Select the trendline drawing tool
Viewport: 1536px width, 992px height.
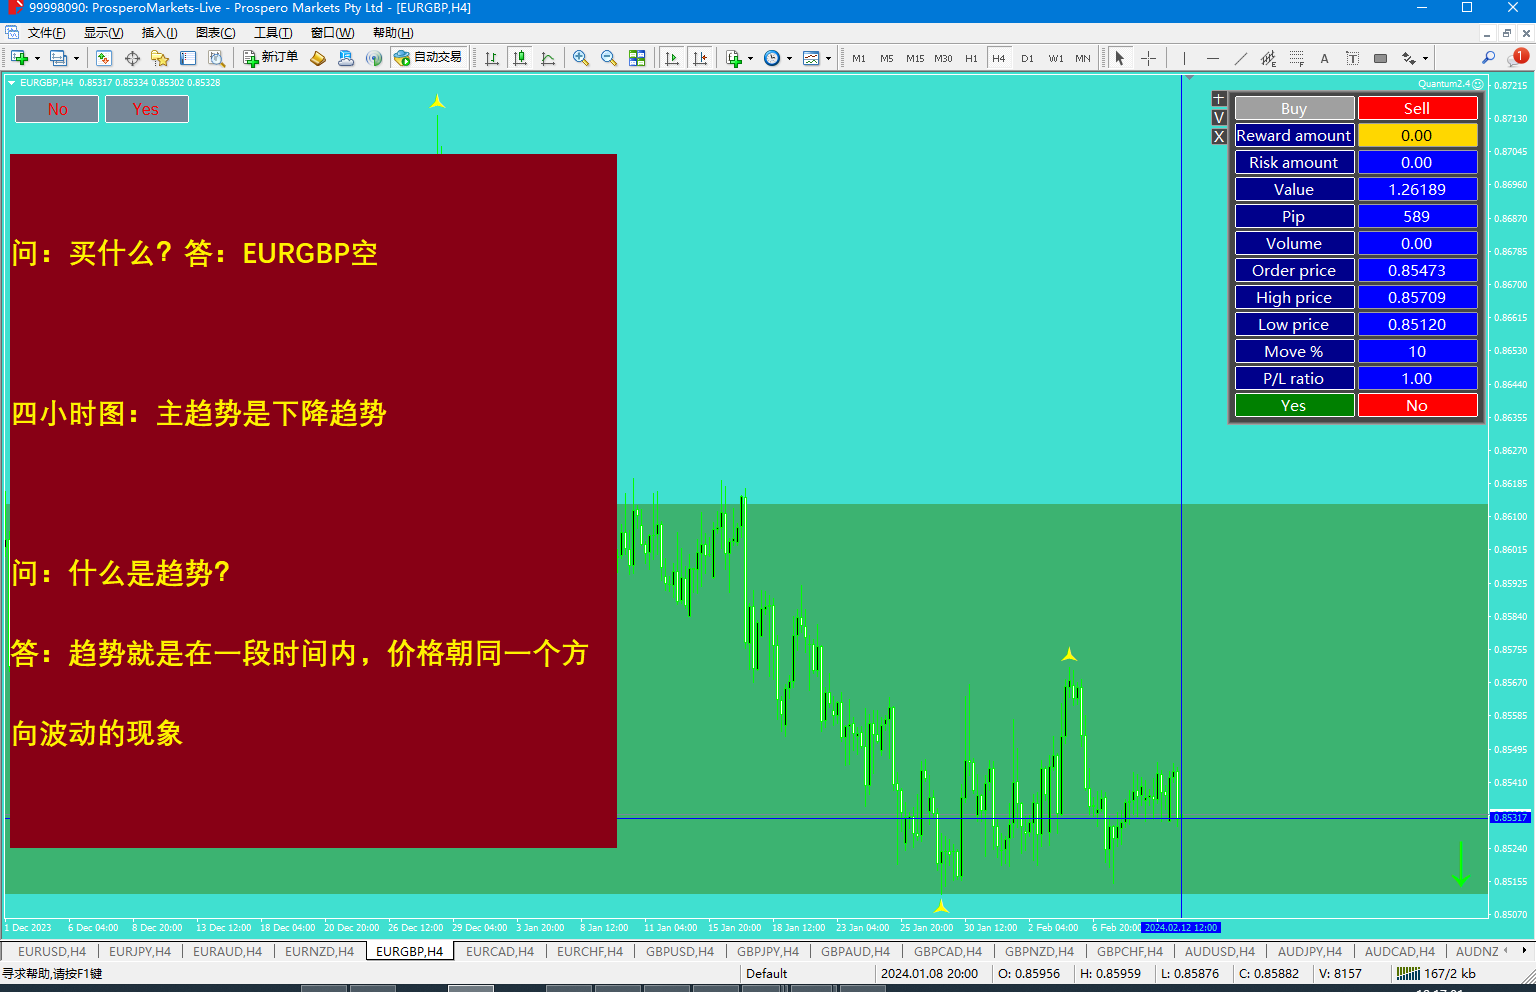pos(1240,58)
